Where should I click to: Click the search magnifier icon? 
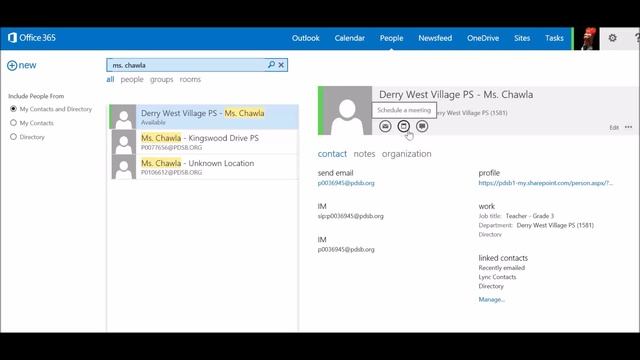click(x=271, y=64)
